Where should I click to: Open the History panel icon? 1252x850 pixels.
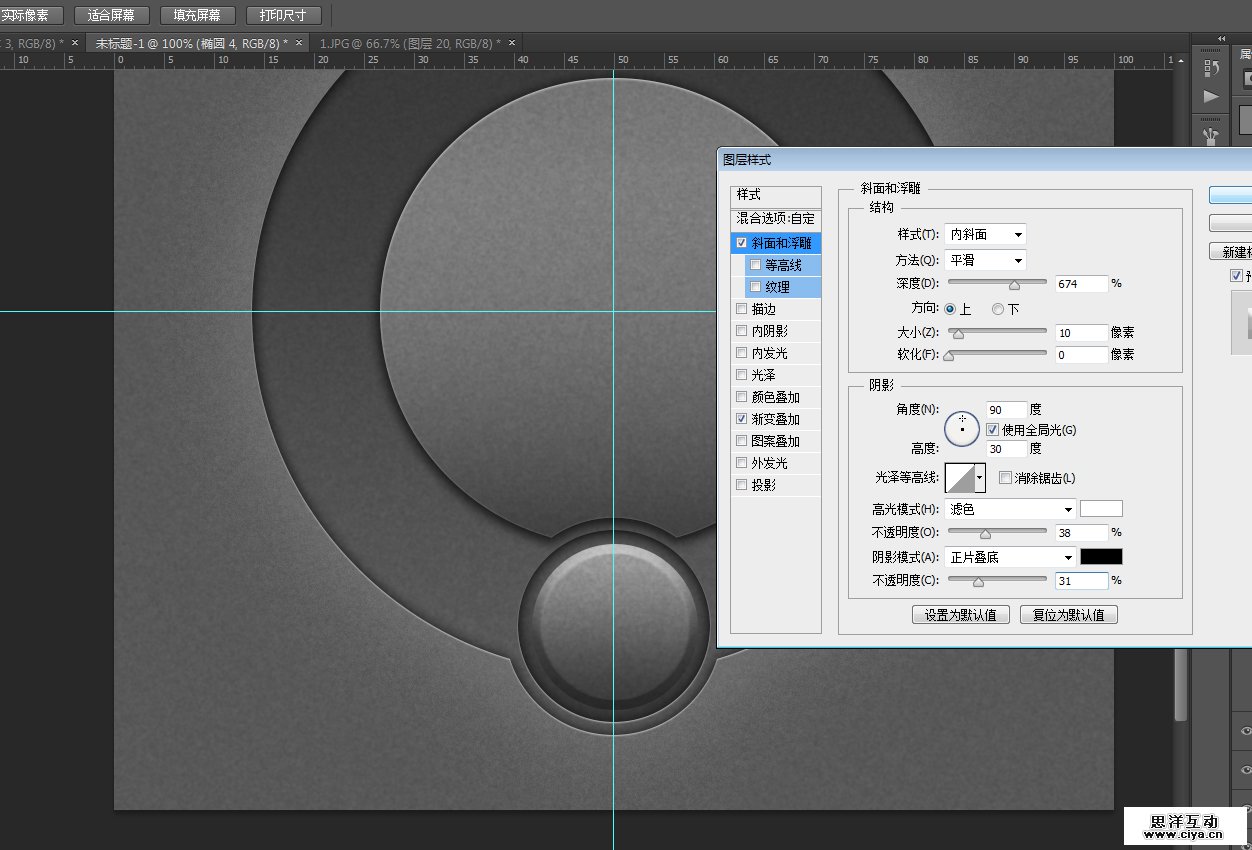[x=1211, y=68]
